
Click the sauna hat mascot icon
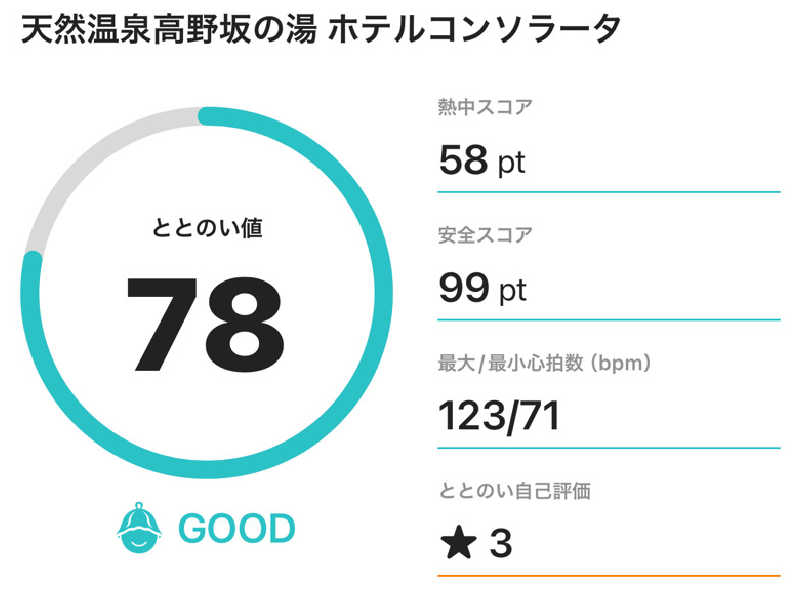141,527
